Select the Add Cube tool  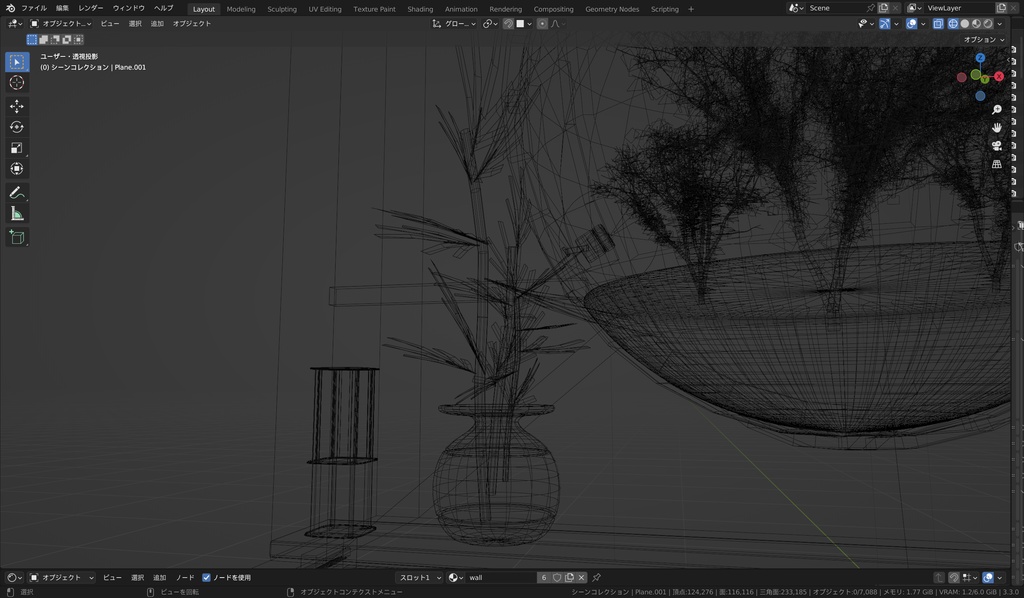click(17, 237)
